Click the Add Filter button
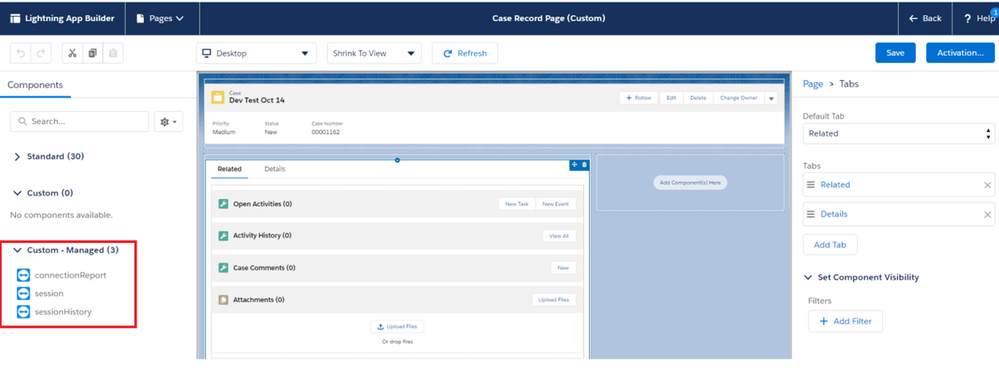Image resolution: width=999 pixels, height=386 pixels. pos(845,322)
